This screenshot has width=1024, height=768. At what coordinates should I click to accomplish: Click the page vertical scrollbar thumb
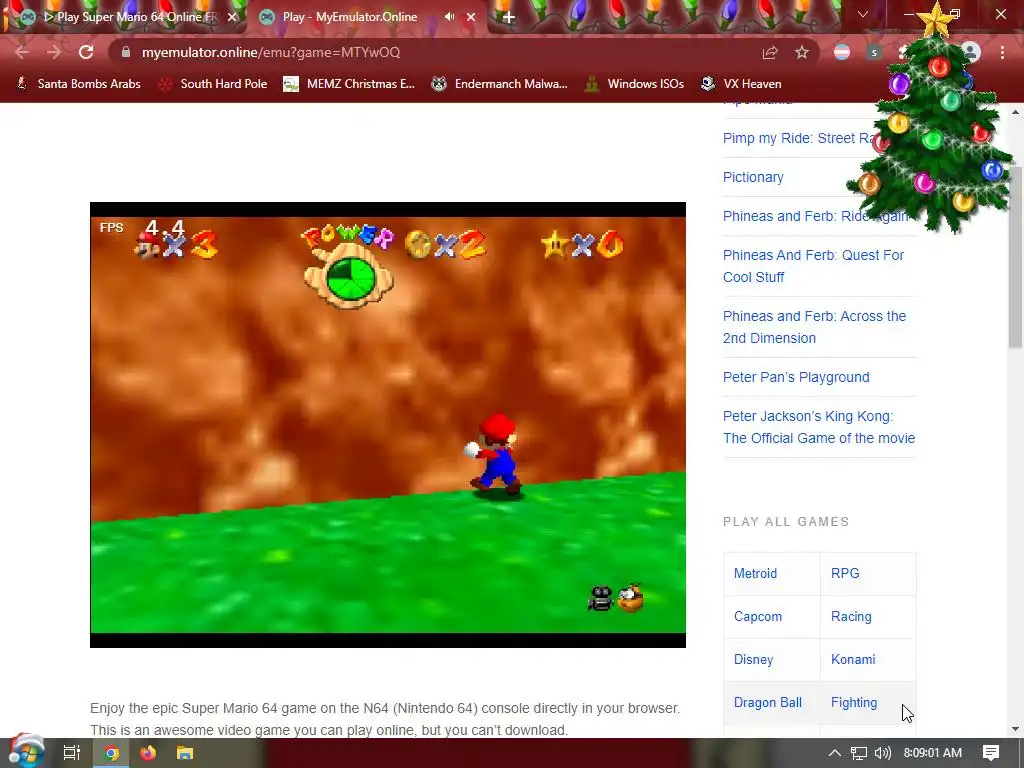(x=1016, y=258)
